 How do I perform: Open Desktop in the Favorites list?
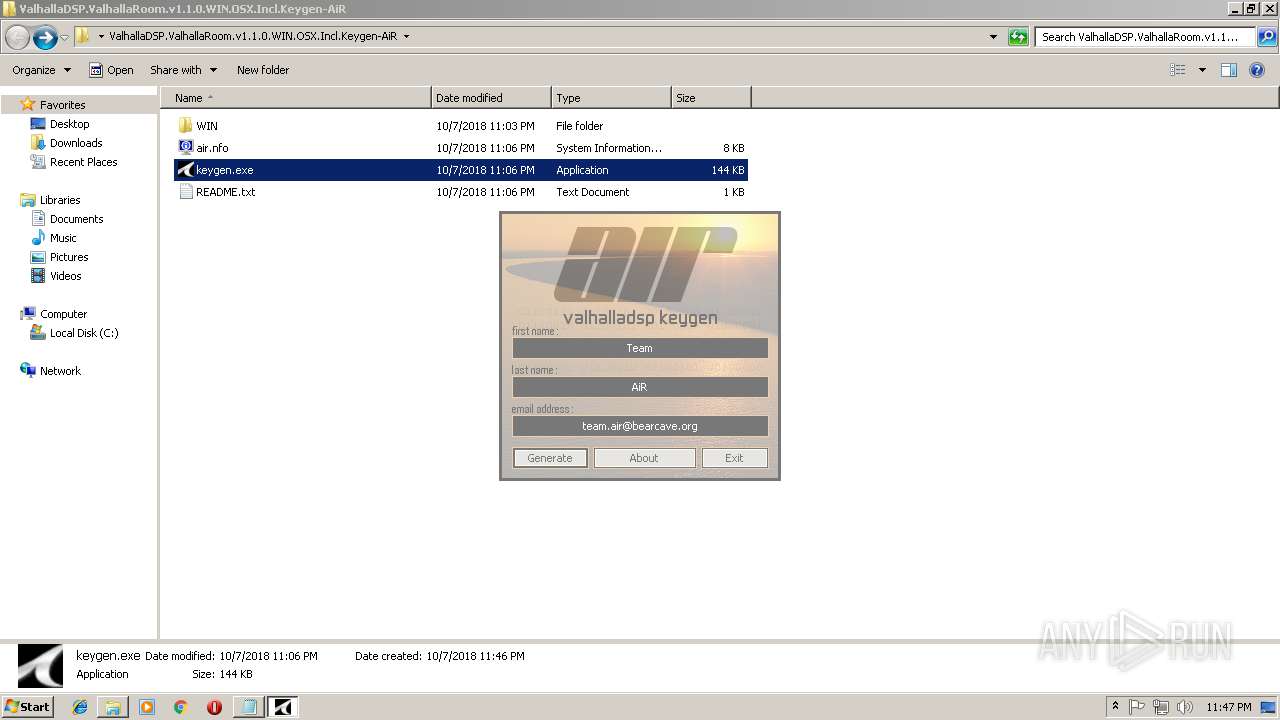click(69, 124)
